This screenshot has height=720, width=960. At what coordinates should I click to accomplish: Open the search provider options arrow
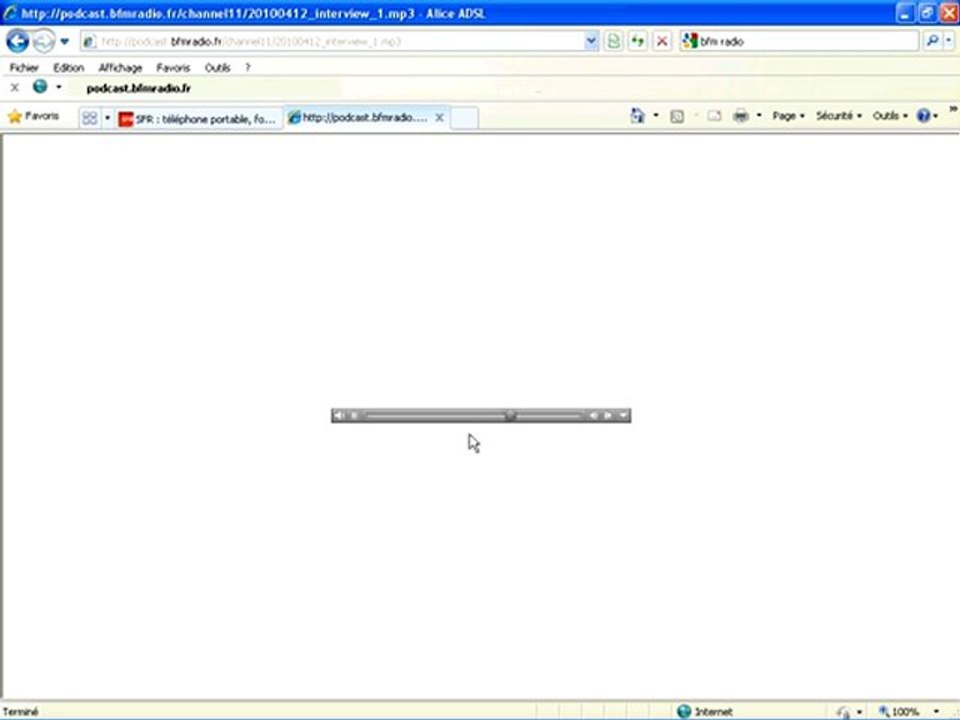[x=949, y=42]
